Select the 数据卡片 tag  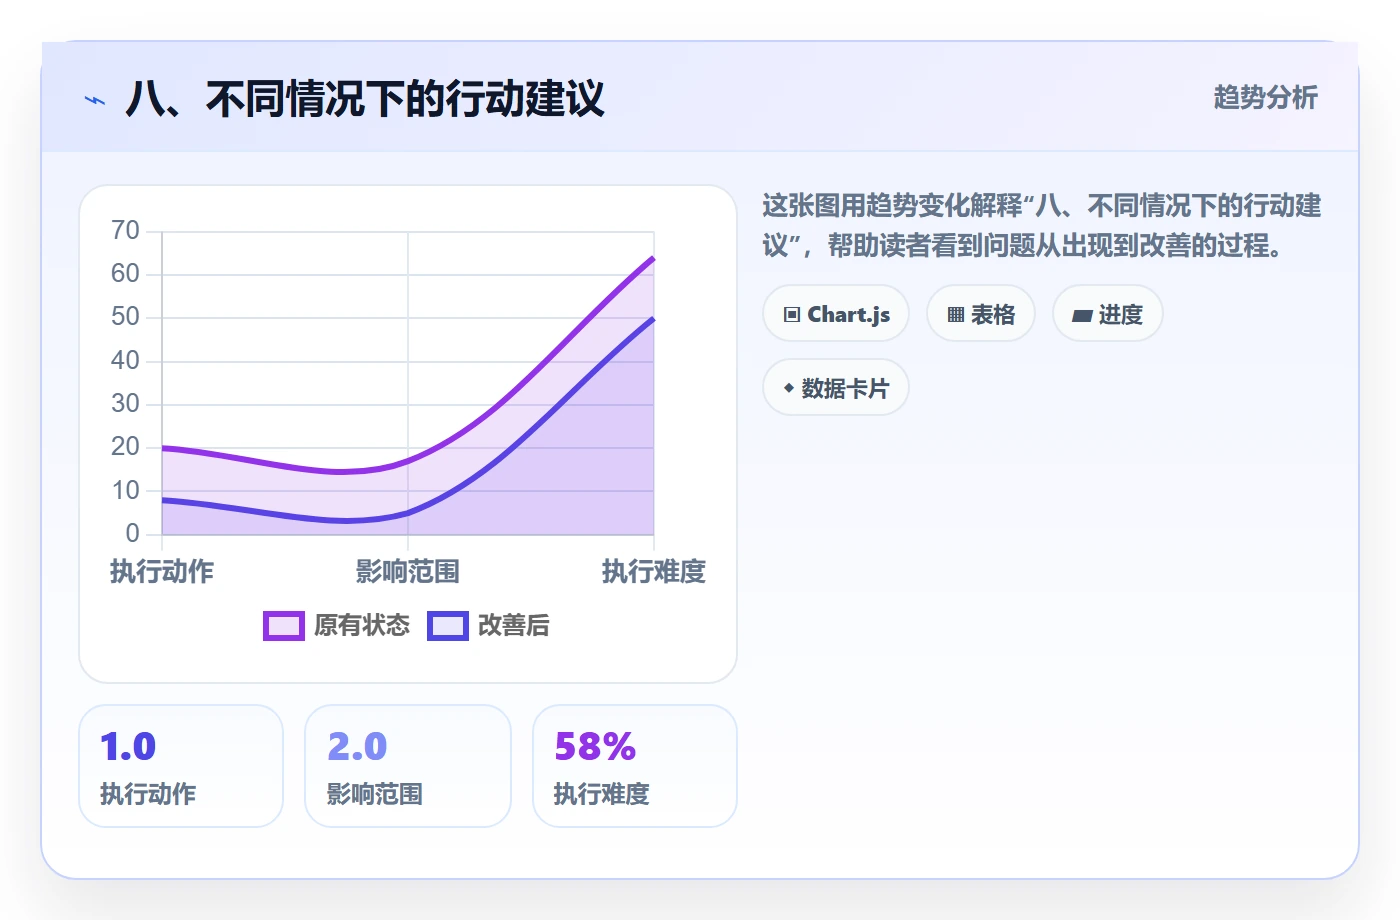tap(836, 388)
